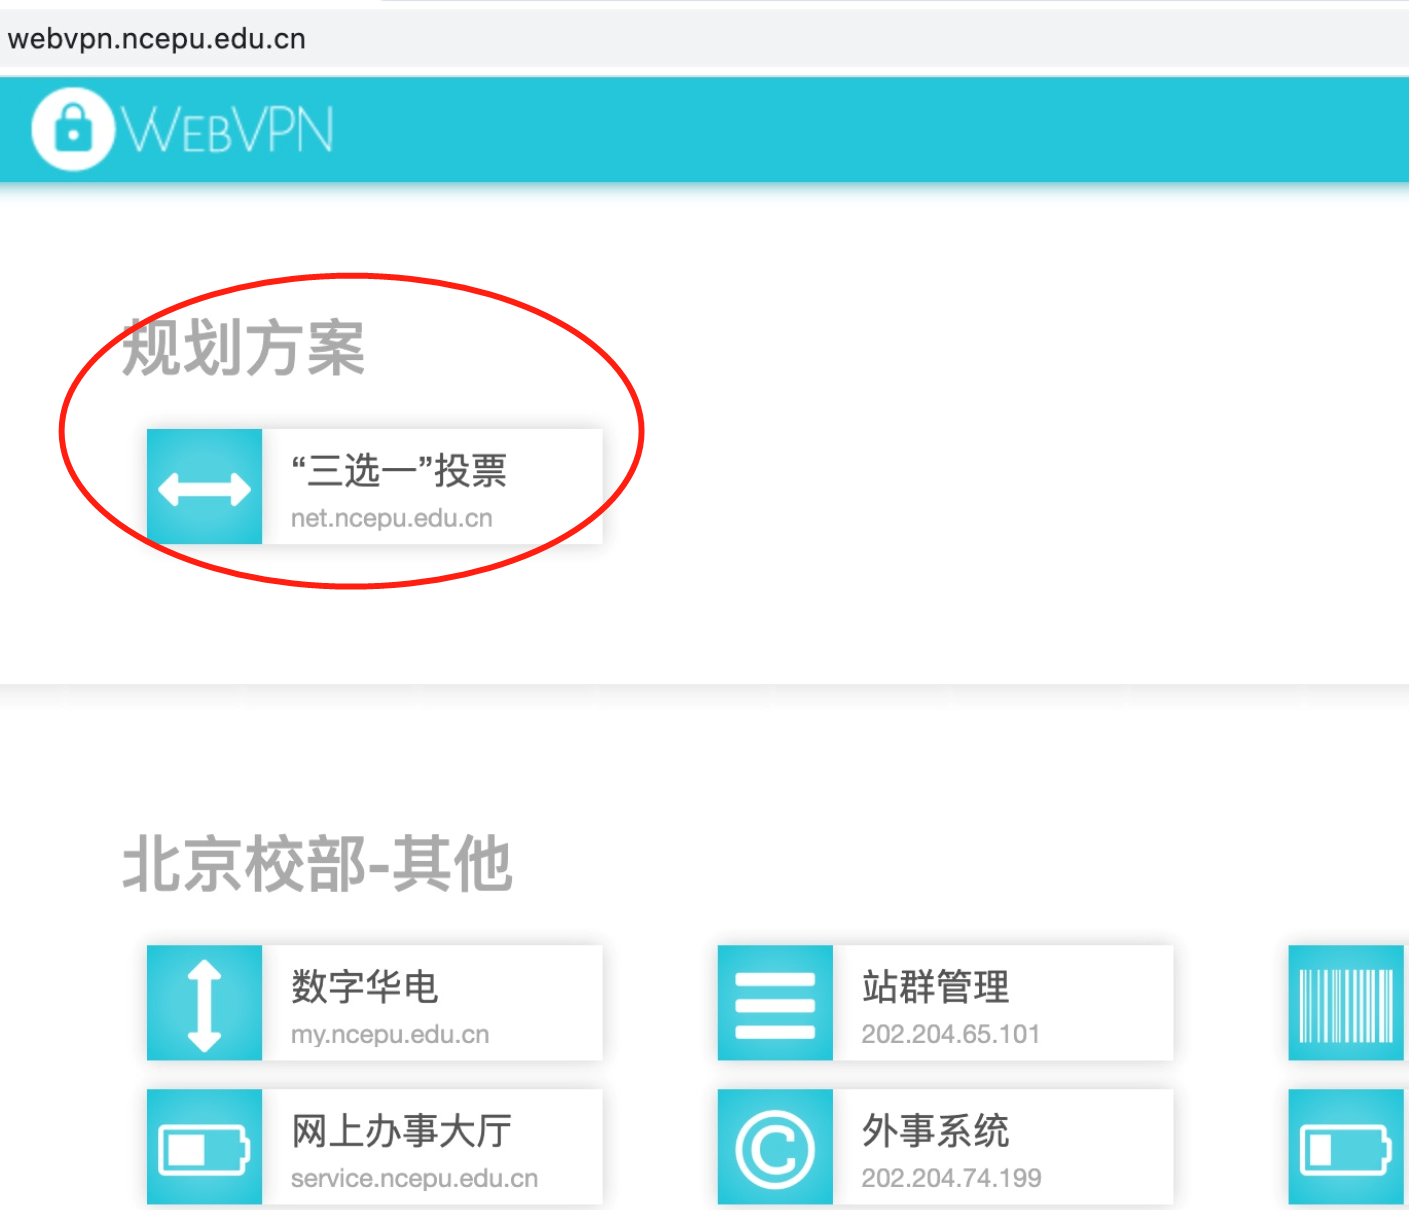Click the three-bar icon for 站群管理
Viewport: 1409px width, 1210px height.
tap(775, 1004)
